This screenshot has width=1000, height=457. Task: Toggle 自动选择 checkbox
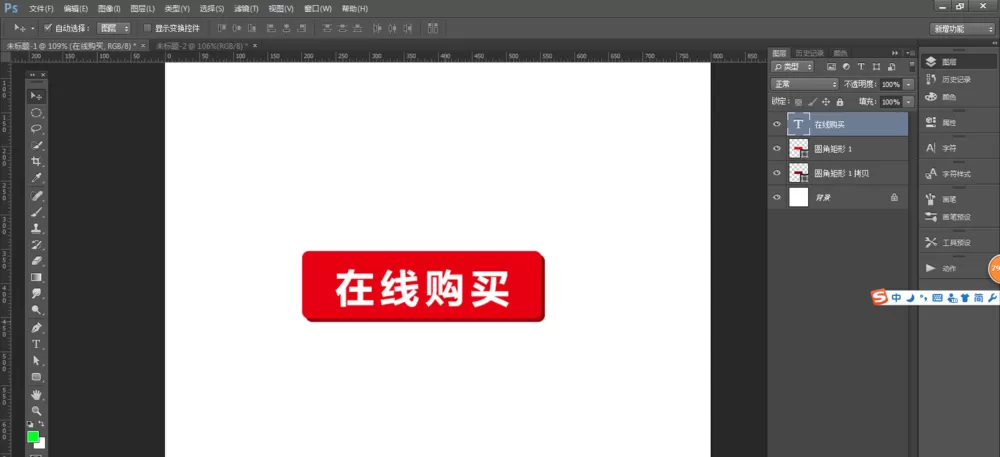[x=48, y=28]
